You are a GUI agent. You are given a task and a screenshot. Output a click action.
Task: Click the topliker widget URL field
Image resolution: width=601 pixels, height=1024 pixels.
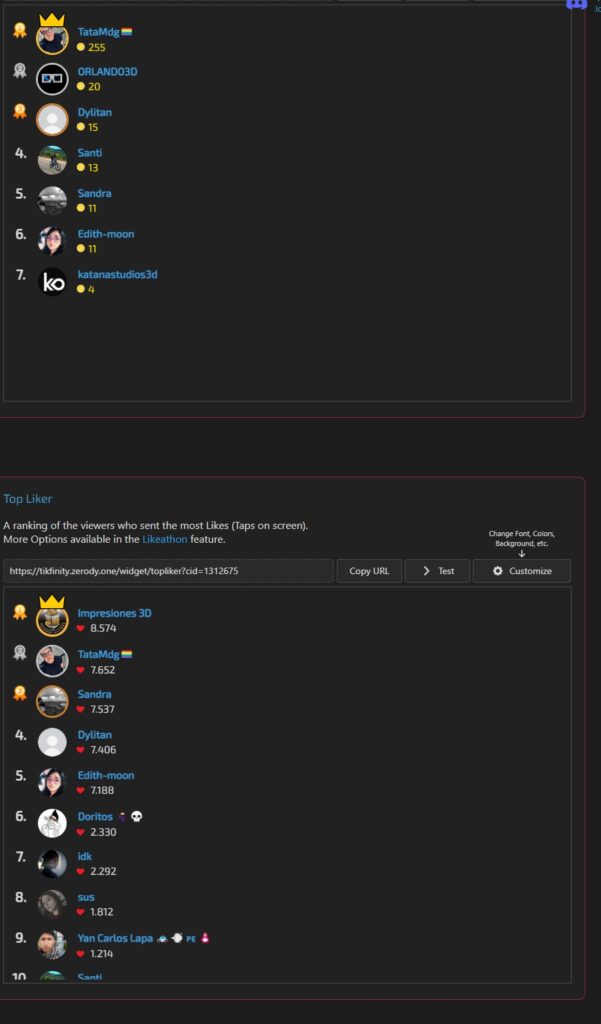coord(168,571)
